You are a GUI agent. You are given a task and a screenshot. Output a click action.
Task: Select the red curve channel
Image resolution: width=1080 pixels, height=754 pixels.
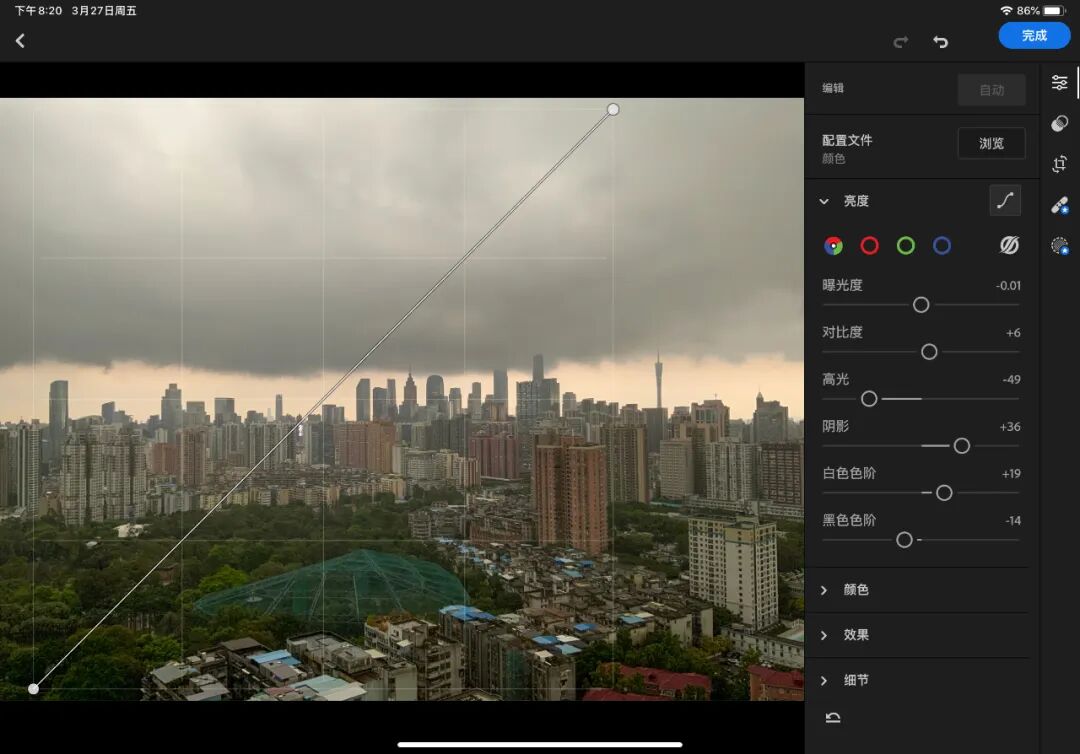pos(869,246)
